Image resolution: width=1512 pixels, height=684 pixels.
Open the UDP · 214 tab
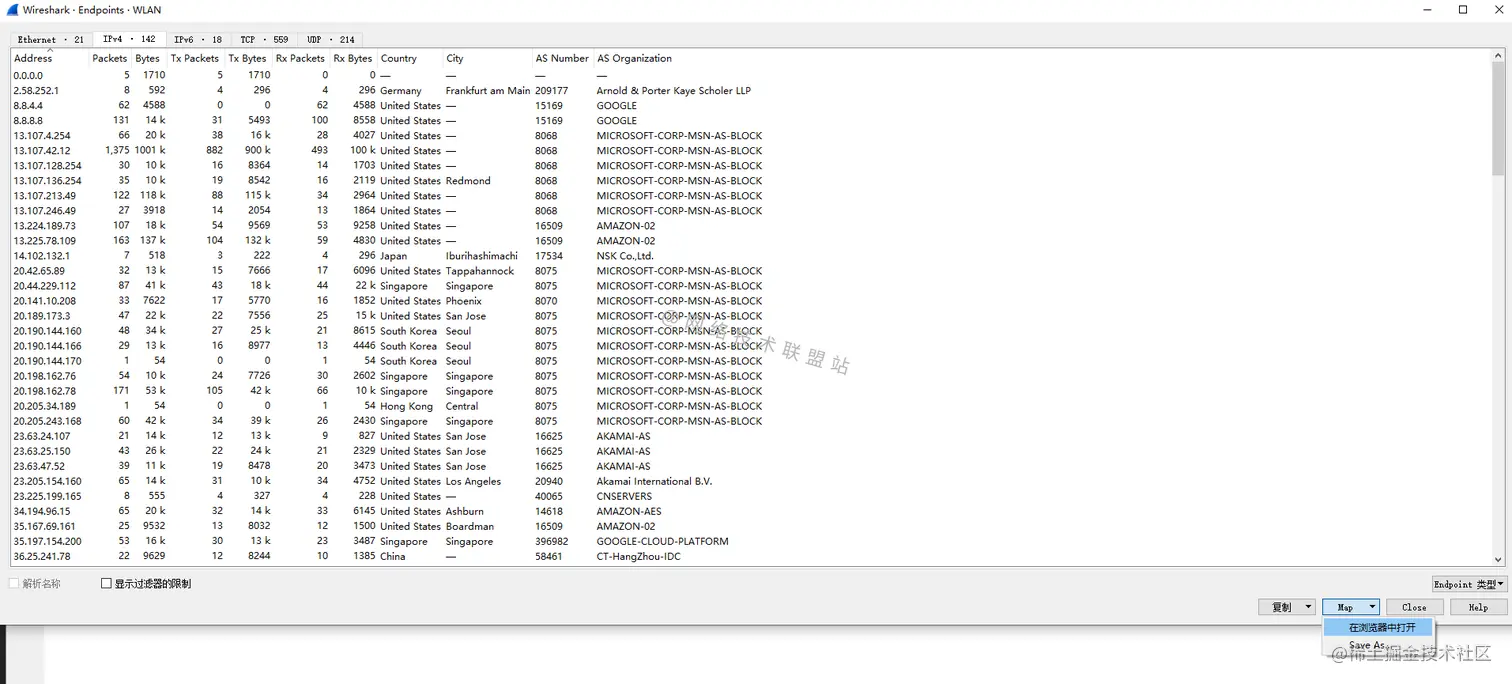coord(330,40)
